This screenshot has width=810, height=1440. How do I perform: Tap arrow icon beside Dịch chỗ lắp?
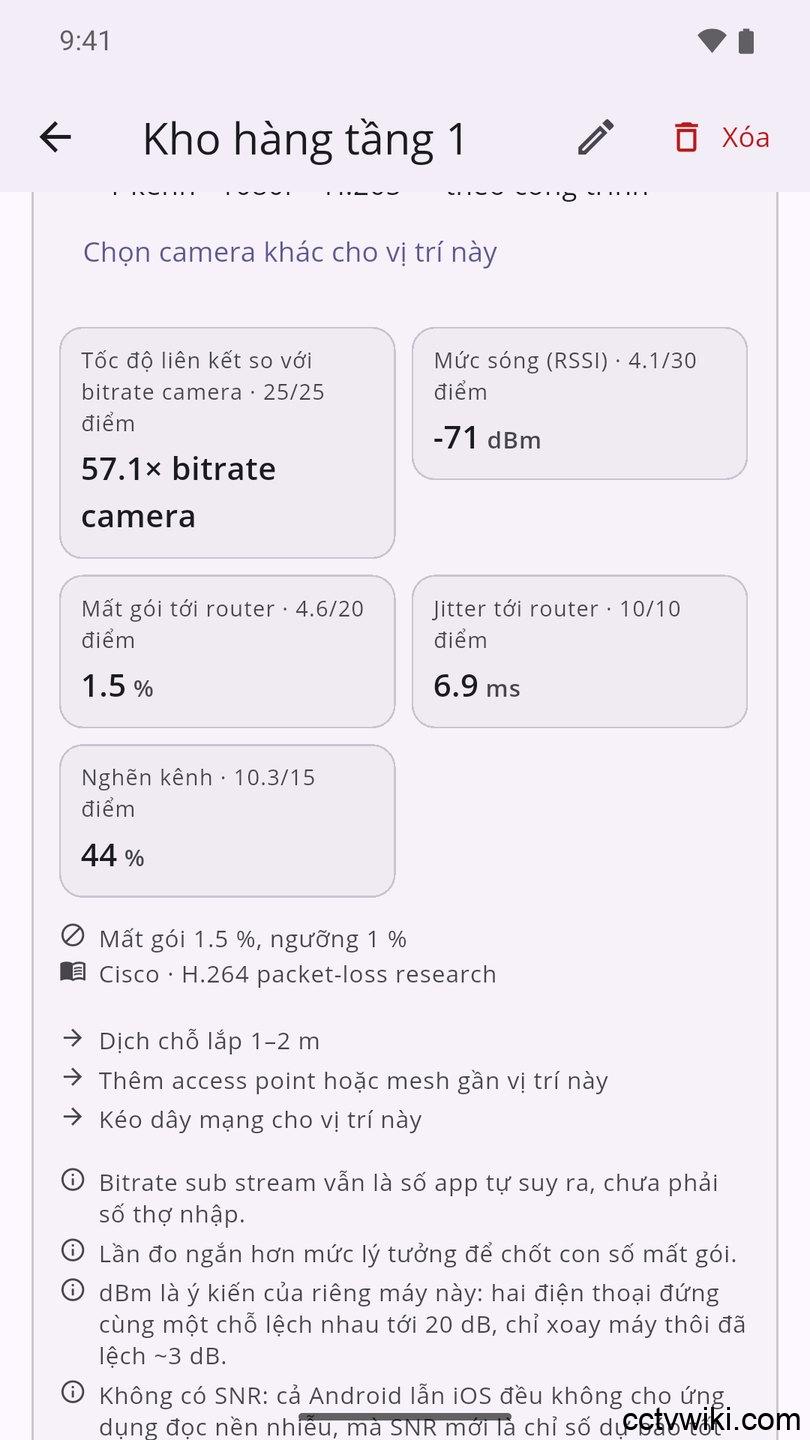(73, 1038)
